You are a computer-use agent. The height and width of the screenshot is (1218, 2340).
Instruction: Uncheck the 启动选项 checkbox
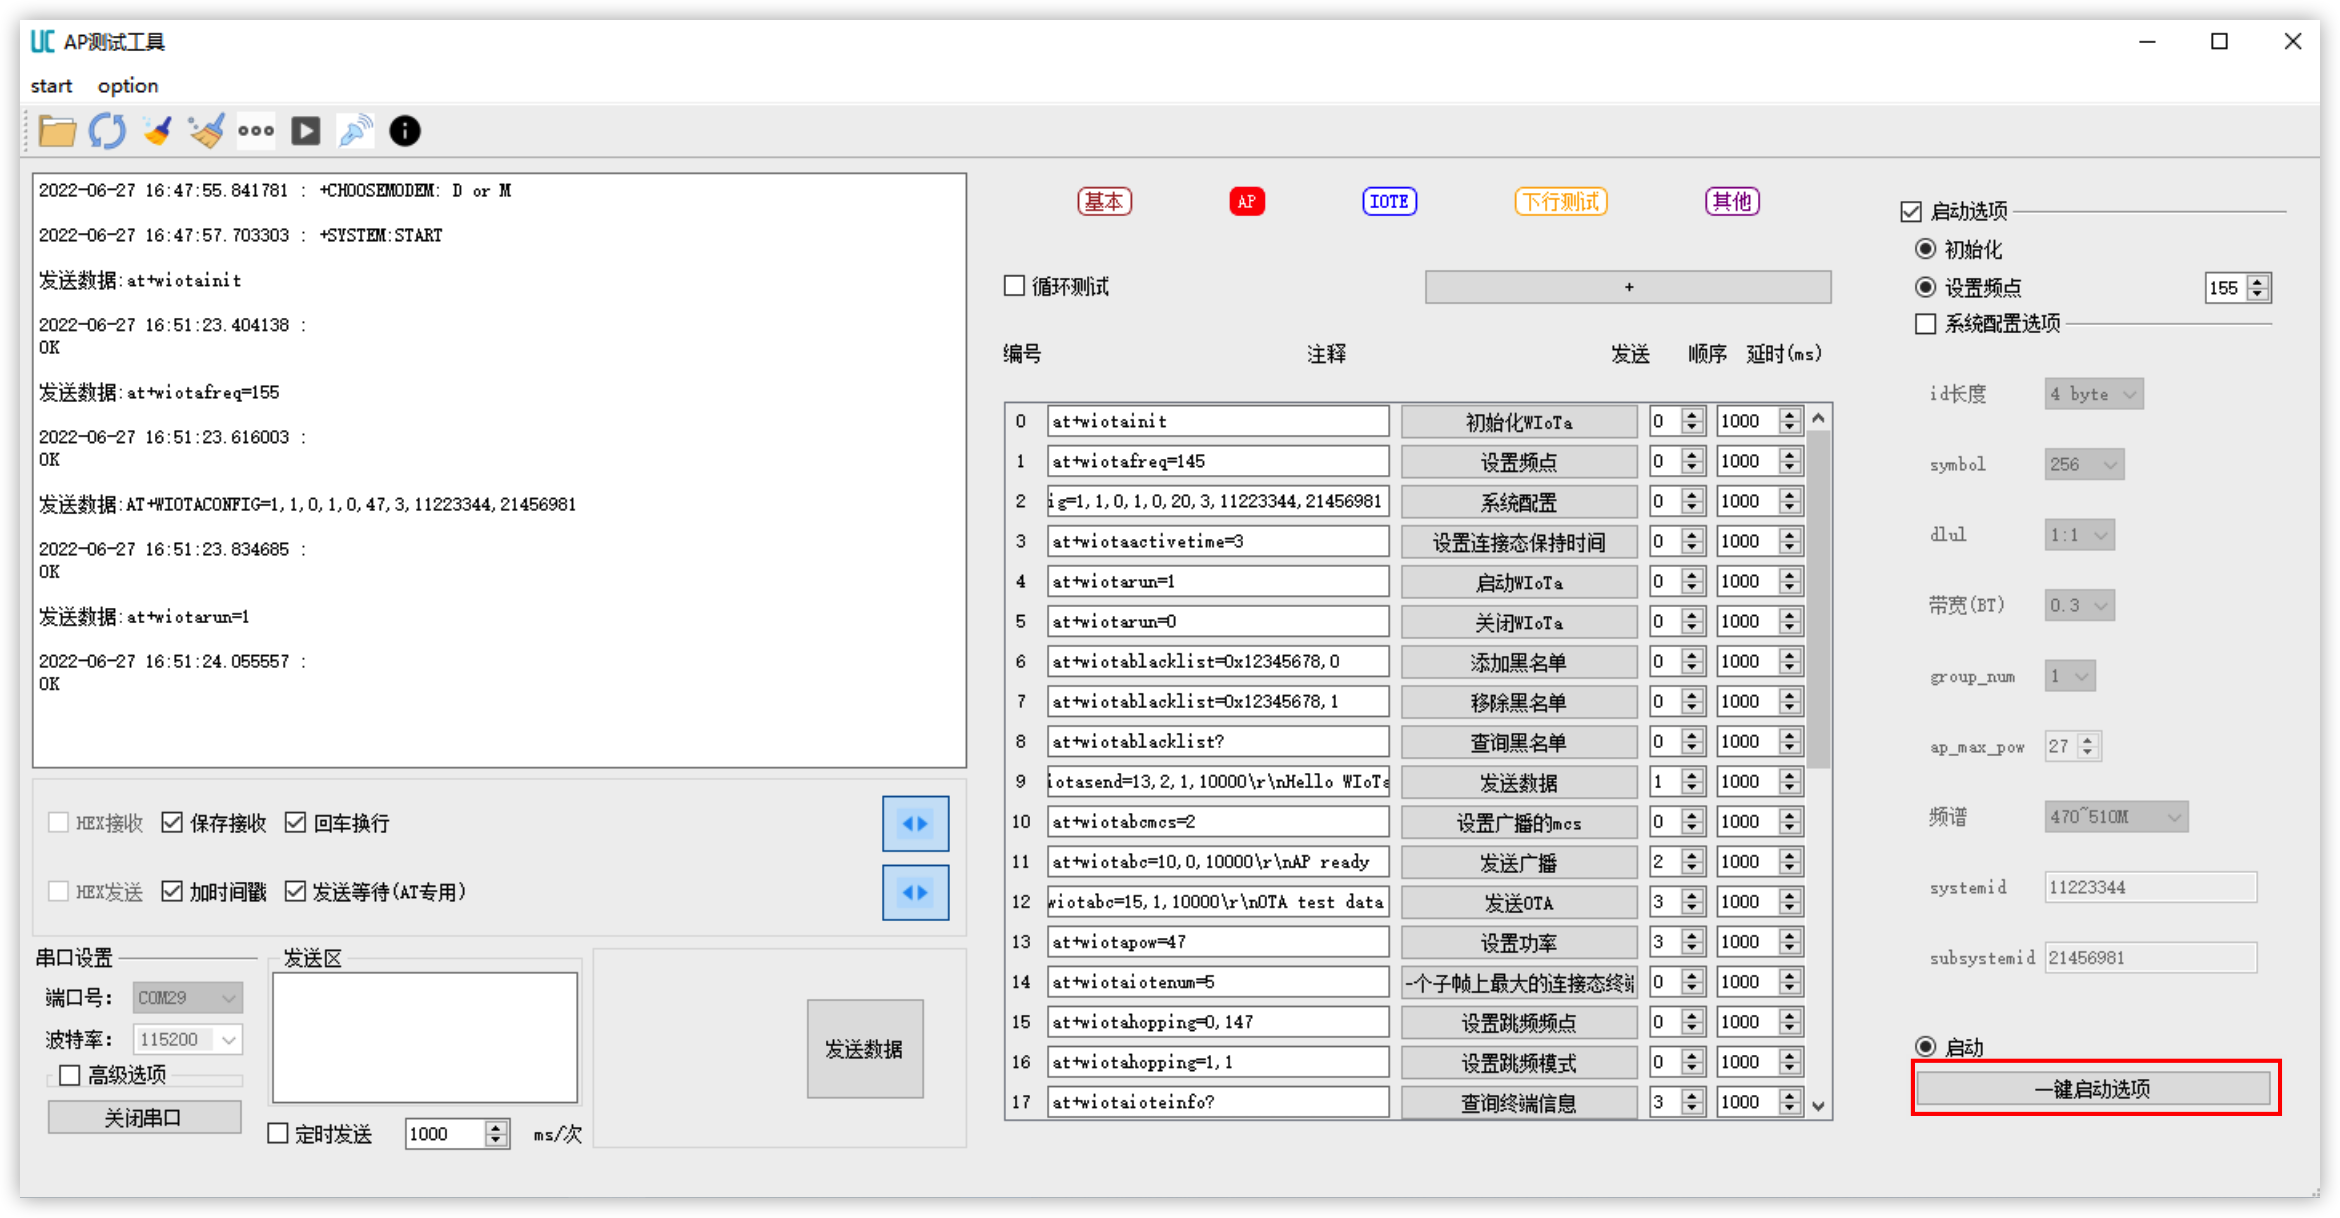click(1911, 211)
